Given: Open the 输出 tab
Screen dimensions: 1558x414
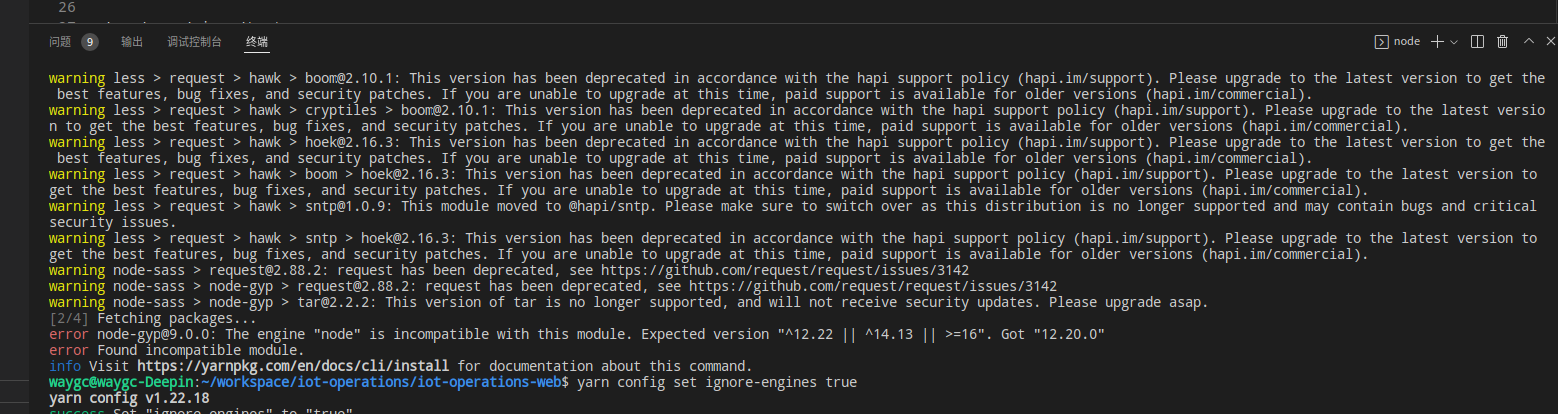Looking at the screenshot, I should pyautogui.click(x=132, y=42).
